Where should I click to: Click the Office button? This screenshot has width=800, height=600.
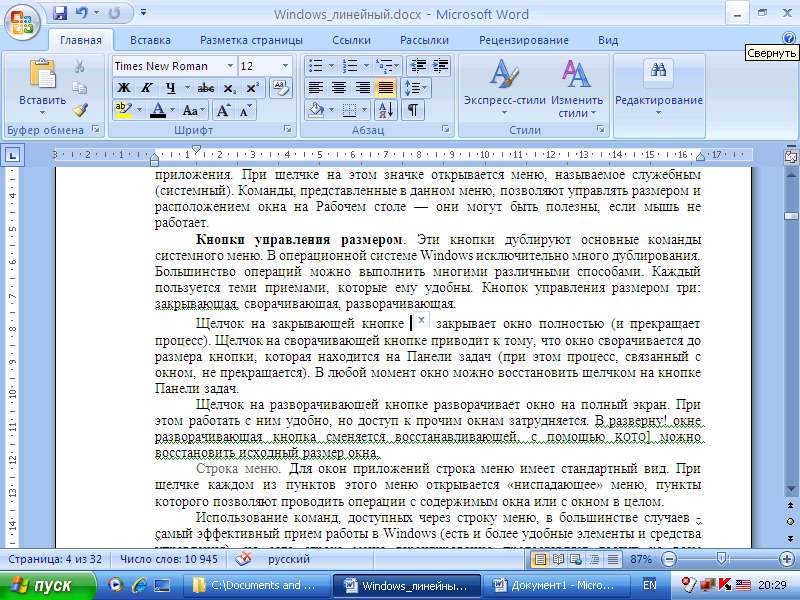click(x=21, y=21)
